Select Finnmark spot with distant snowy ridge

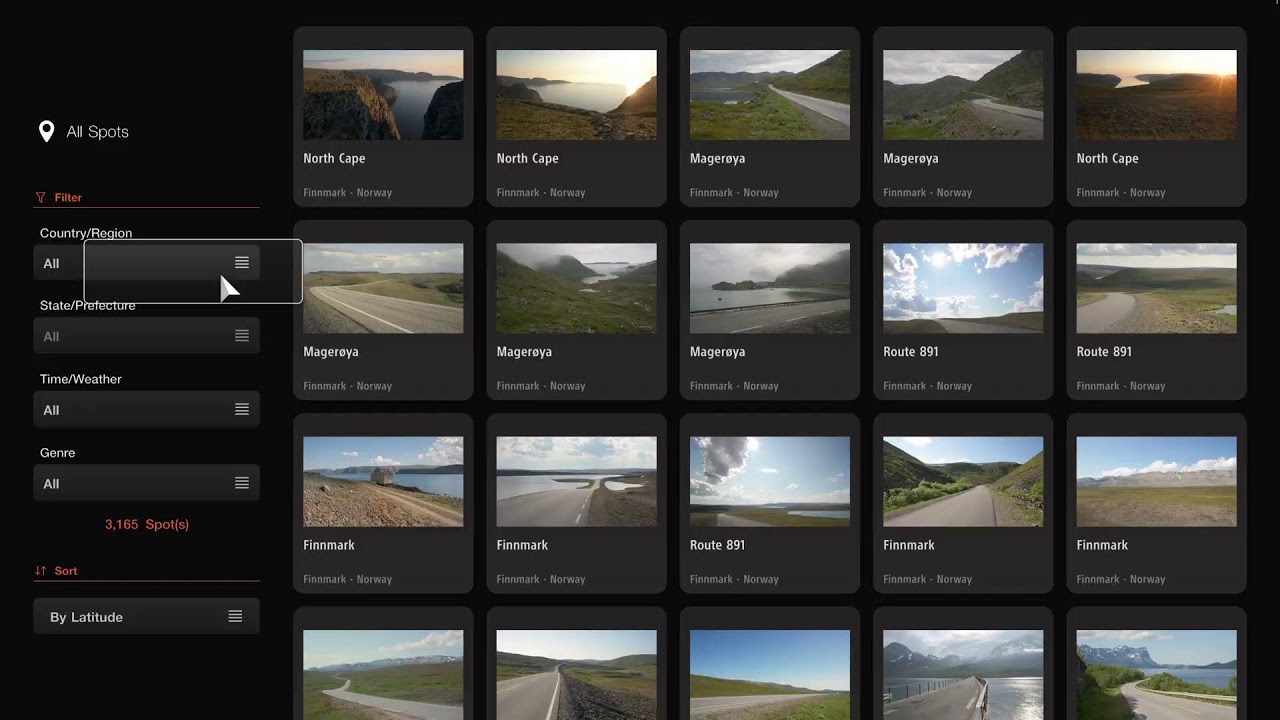point(1156,503)
